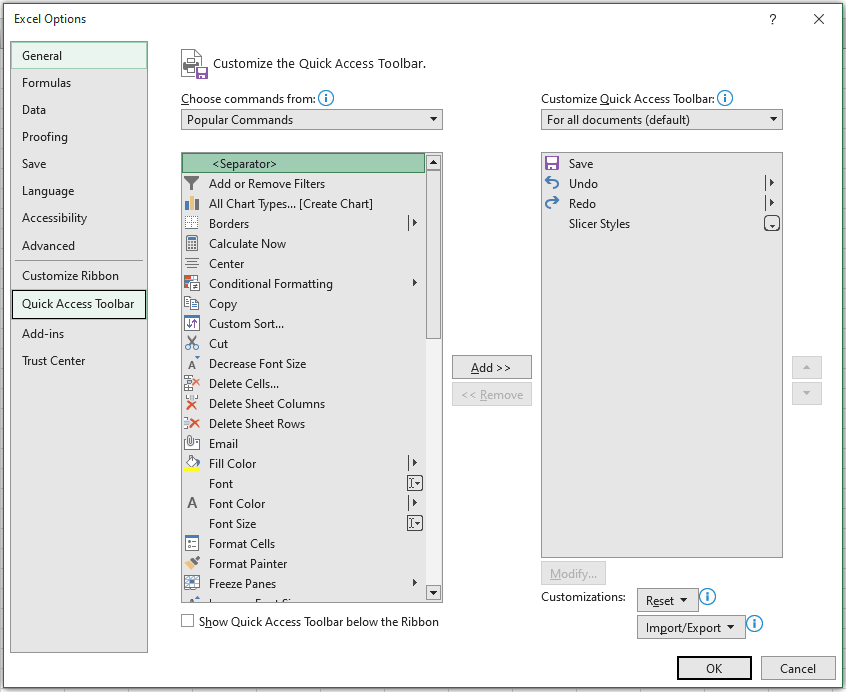Click info icon beside Customize Quick Access Toolbar
Viewport: 846px width, 692px height.
click(x=725, y=98)
